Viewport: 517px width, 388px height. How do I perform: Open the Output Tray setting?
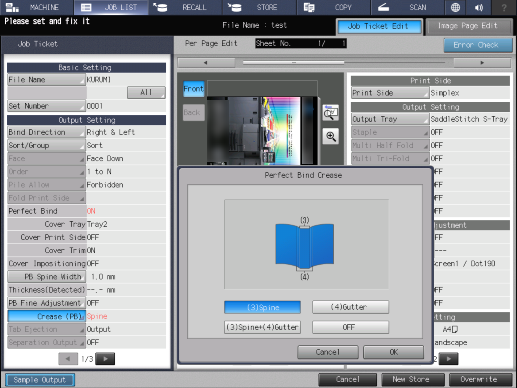click(x=390, y=119)
